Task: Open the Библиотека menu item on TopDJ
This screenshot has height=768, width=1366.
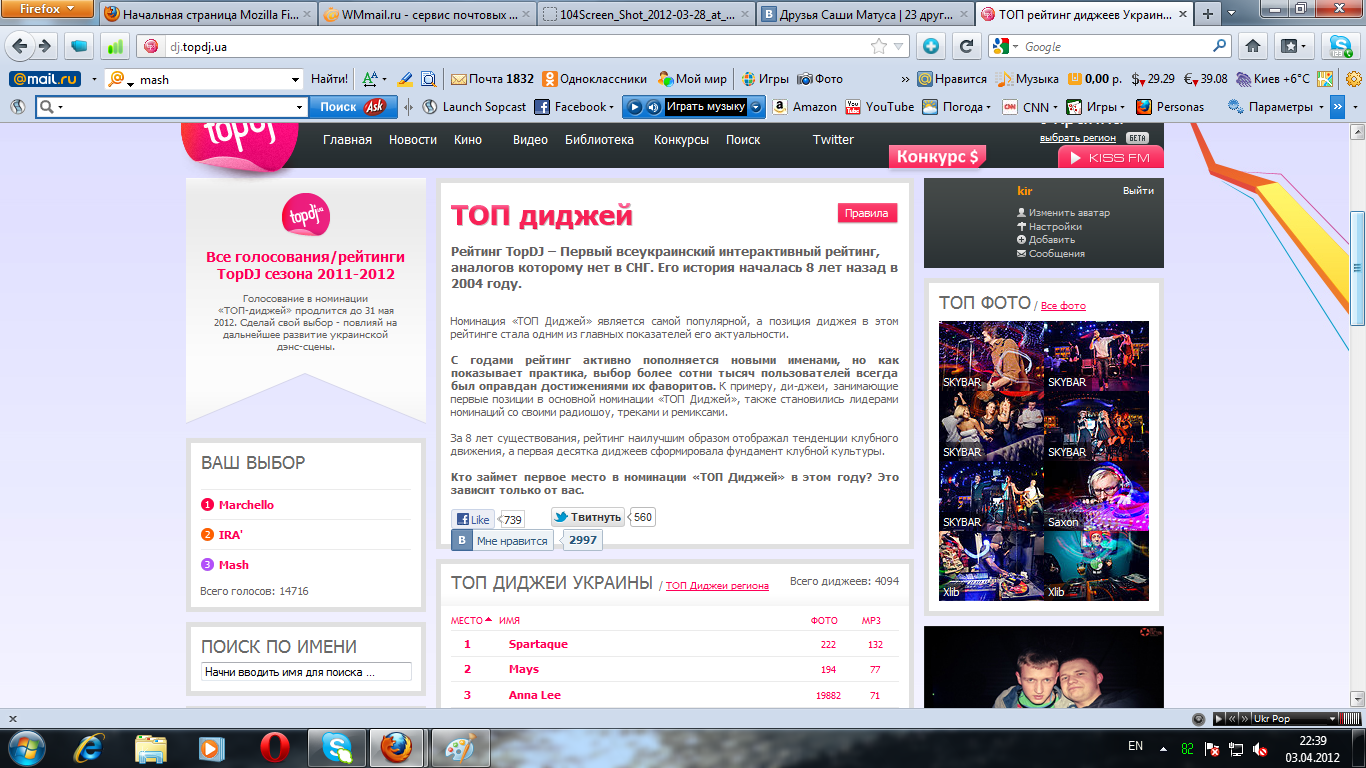Action: pos(599,140)
